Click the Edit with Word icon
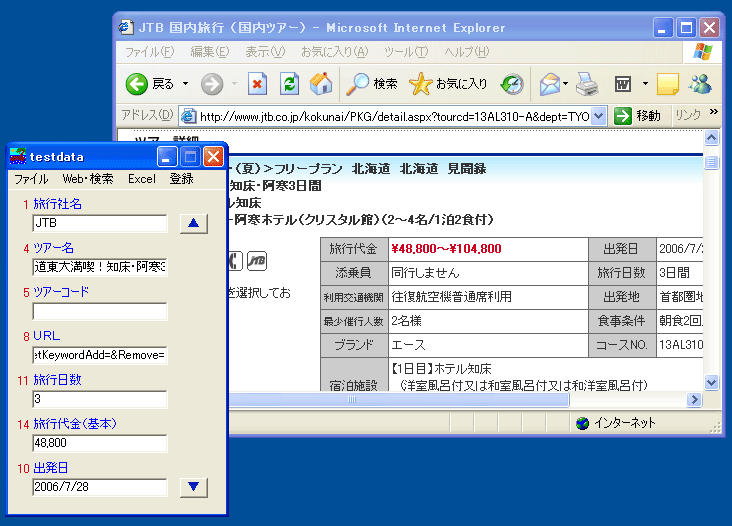 [x=623, y=84]
